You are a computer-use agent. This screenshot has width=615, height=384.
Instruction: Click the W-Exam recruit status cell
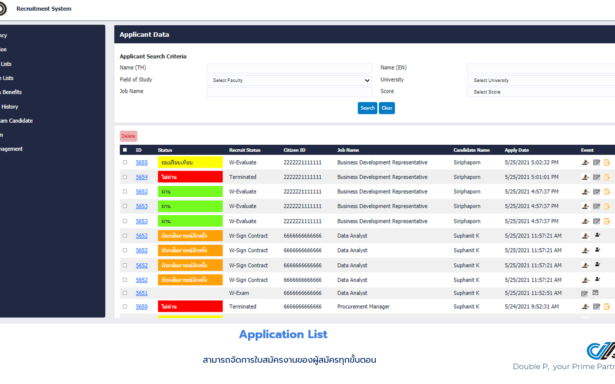pos(239,293)
